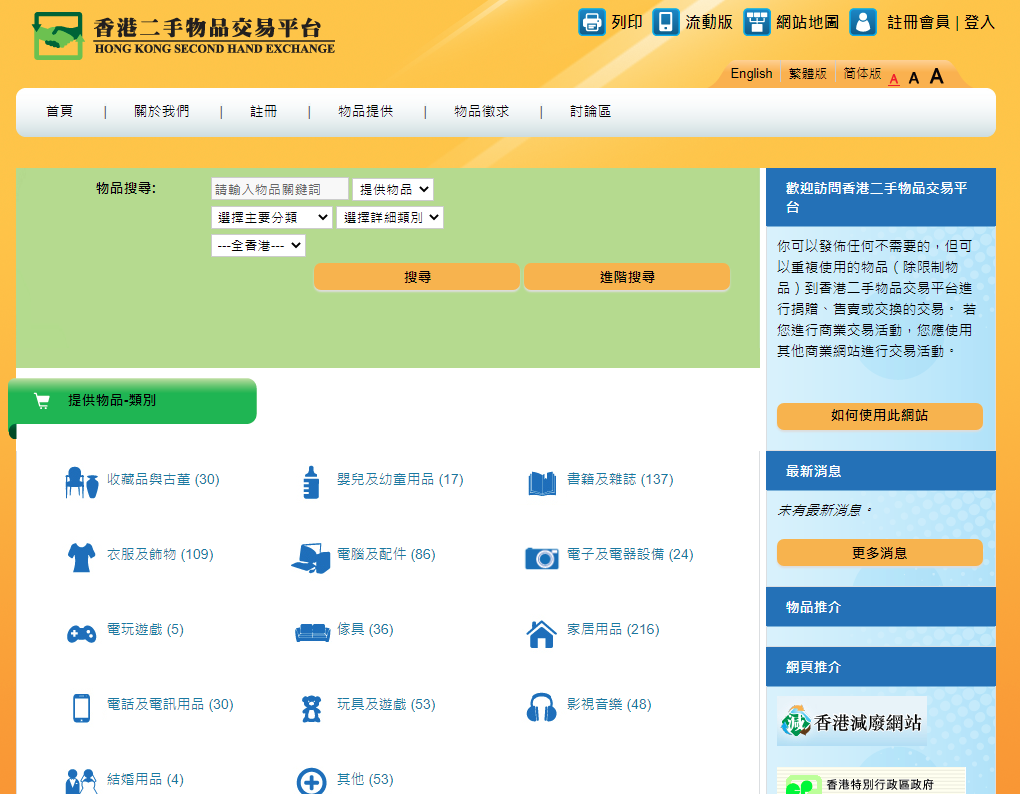
Task: Open the site map icon
Action: click(x=757, y=22)
